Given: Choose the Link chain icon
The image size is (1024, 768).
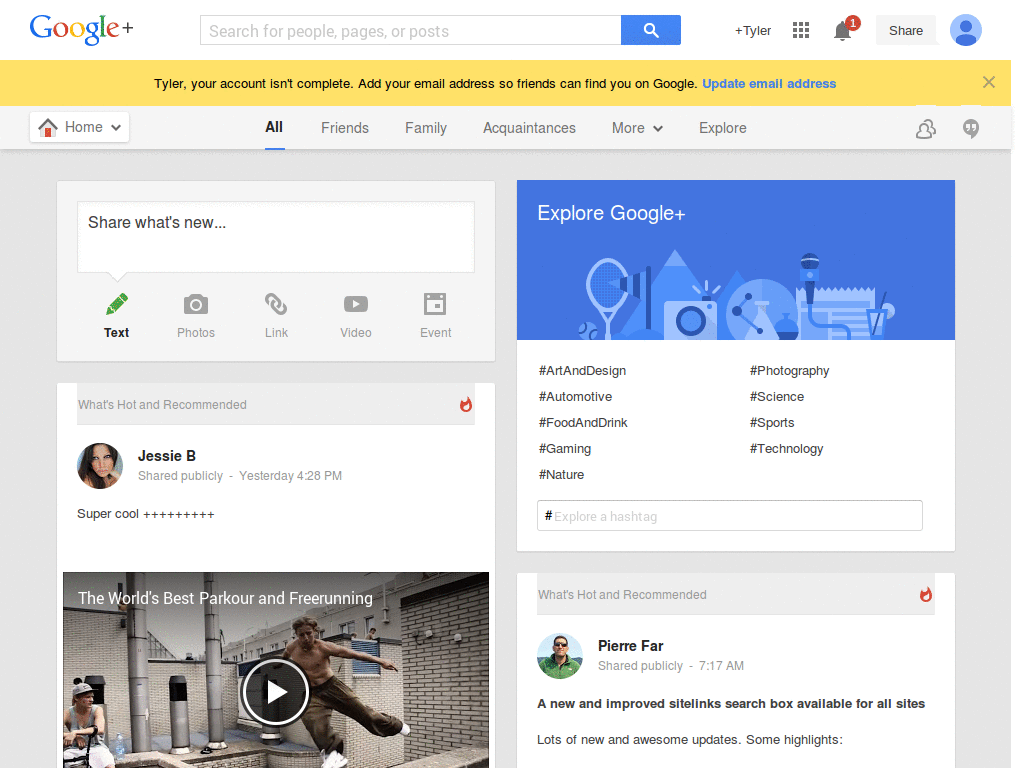Looking at the screenshot, I should [276, 304].
